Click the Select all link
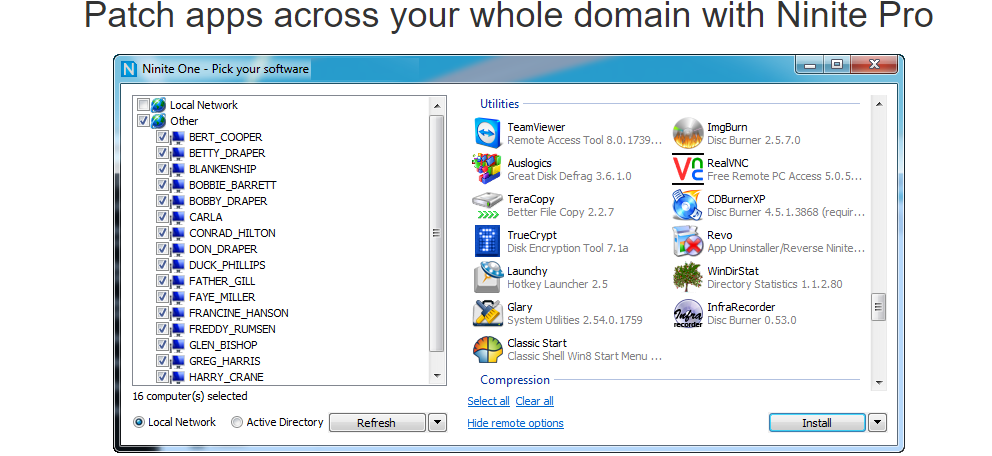992x456 pixels. [488, 401]
